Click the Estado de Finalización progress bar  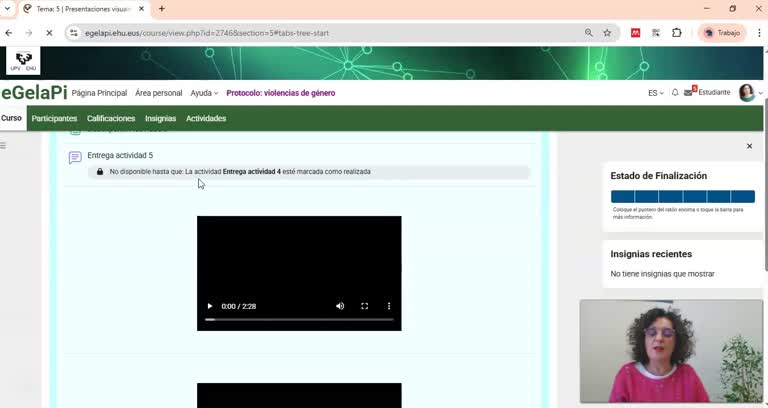[682, 197]
